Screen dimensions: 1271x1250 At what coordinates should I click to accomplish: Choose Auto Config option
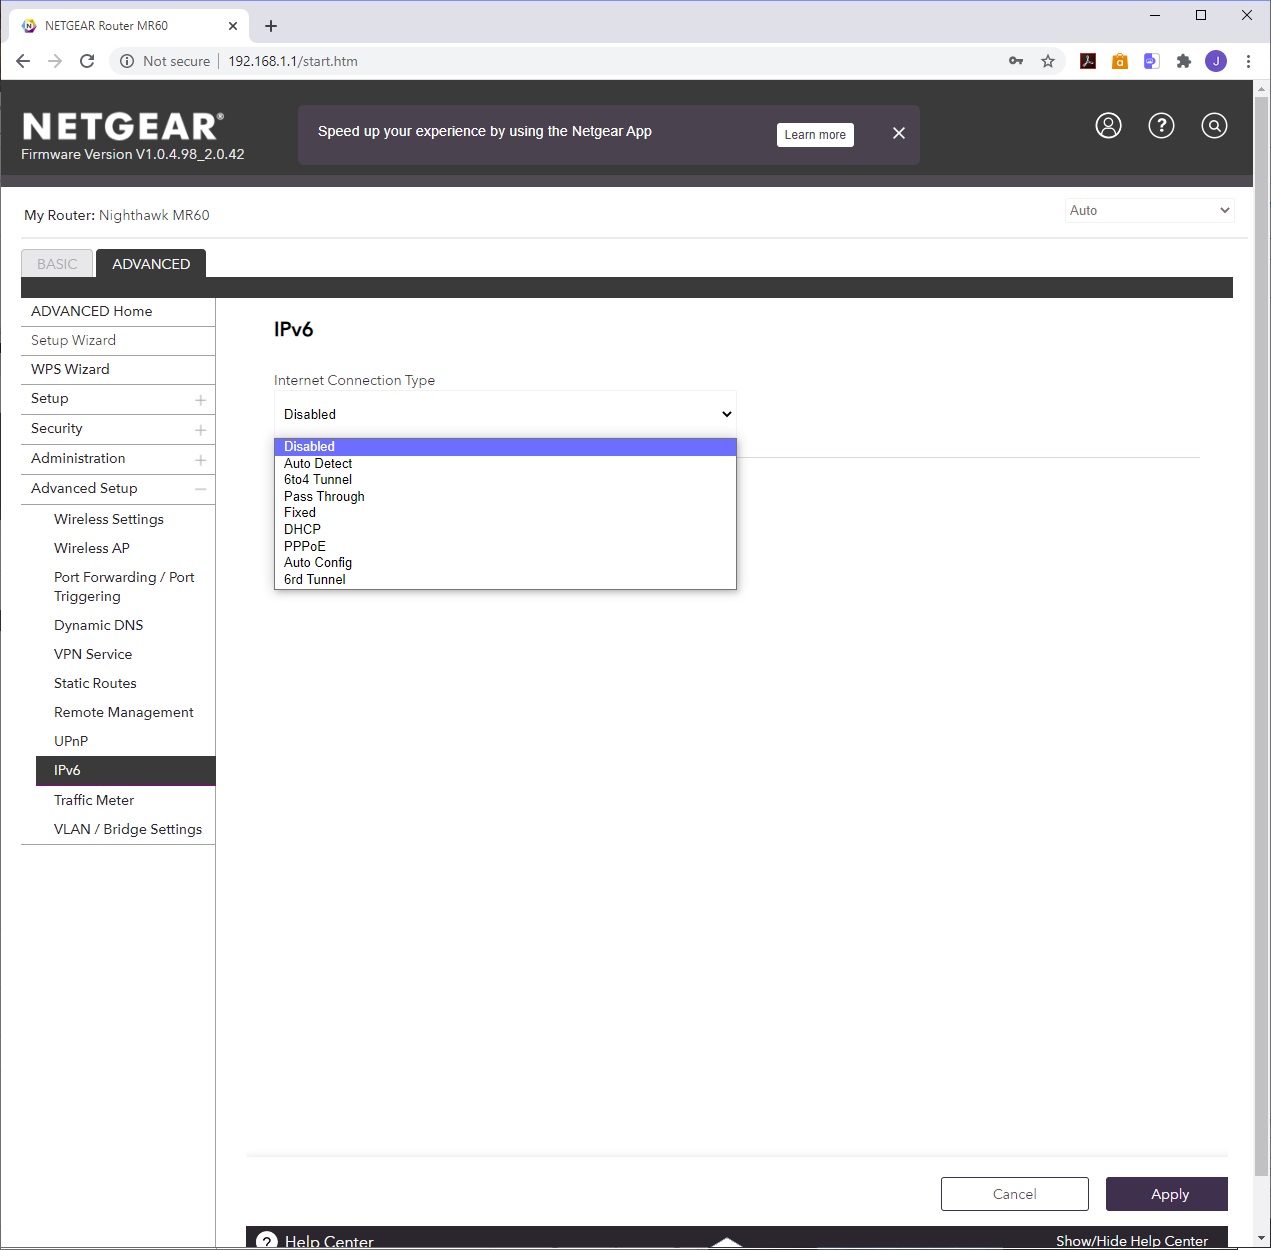click(505, 562)
